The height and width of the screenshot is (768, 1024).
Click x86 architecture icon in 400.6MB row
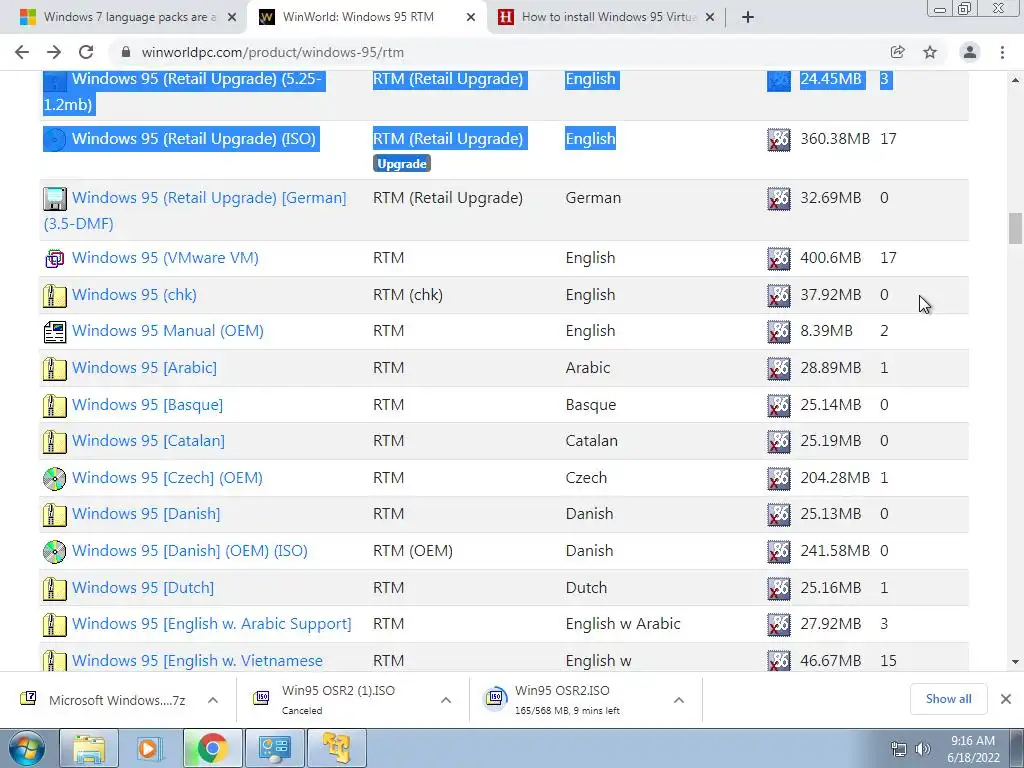click(x=778, y=259)
